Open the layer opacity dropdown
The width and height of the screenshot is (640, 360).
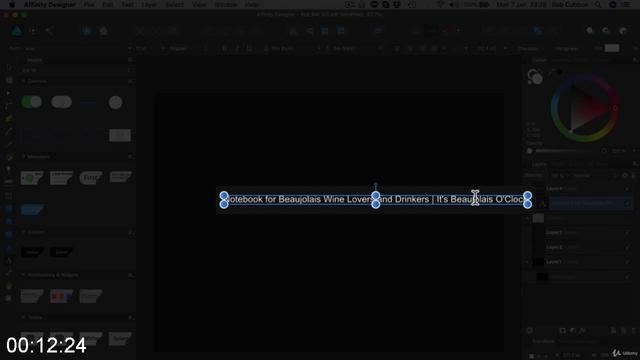click(560, 176)
